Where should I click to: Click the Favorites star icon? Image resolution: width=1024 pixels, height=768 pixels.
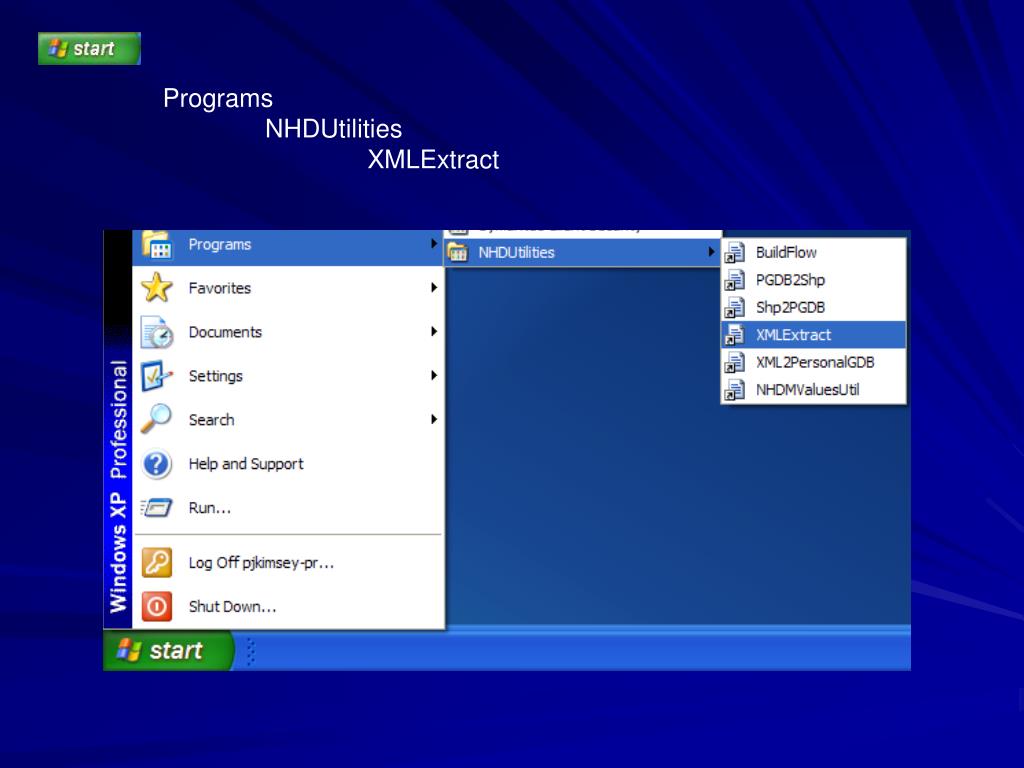(157, 288)
